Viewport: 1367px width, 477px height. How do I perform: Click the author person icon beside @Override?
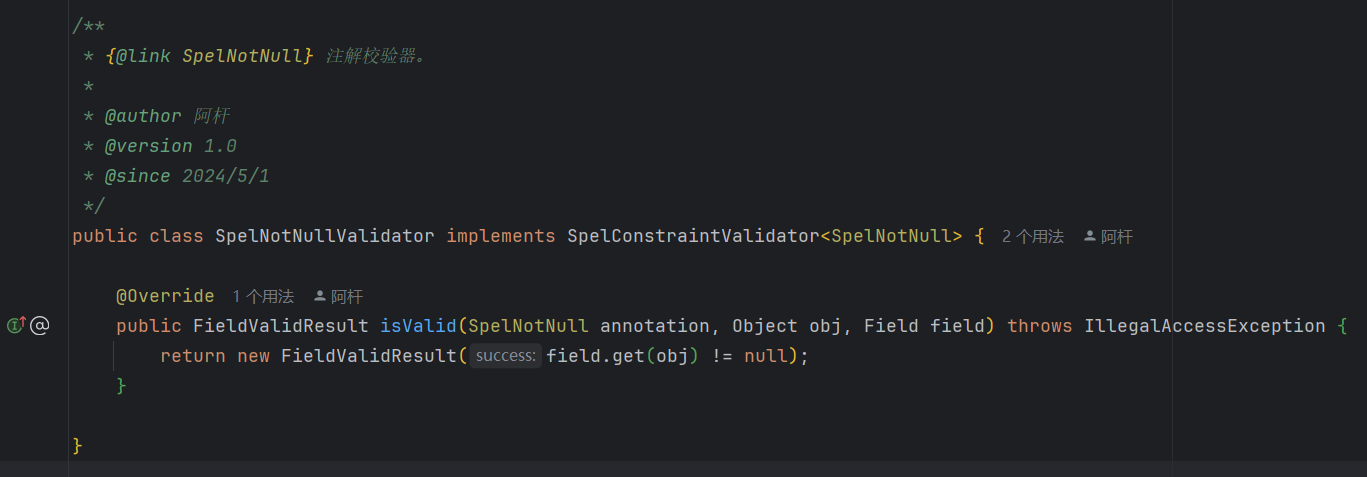pyautogui.click(x=320, y=296)
